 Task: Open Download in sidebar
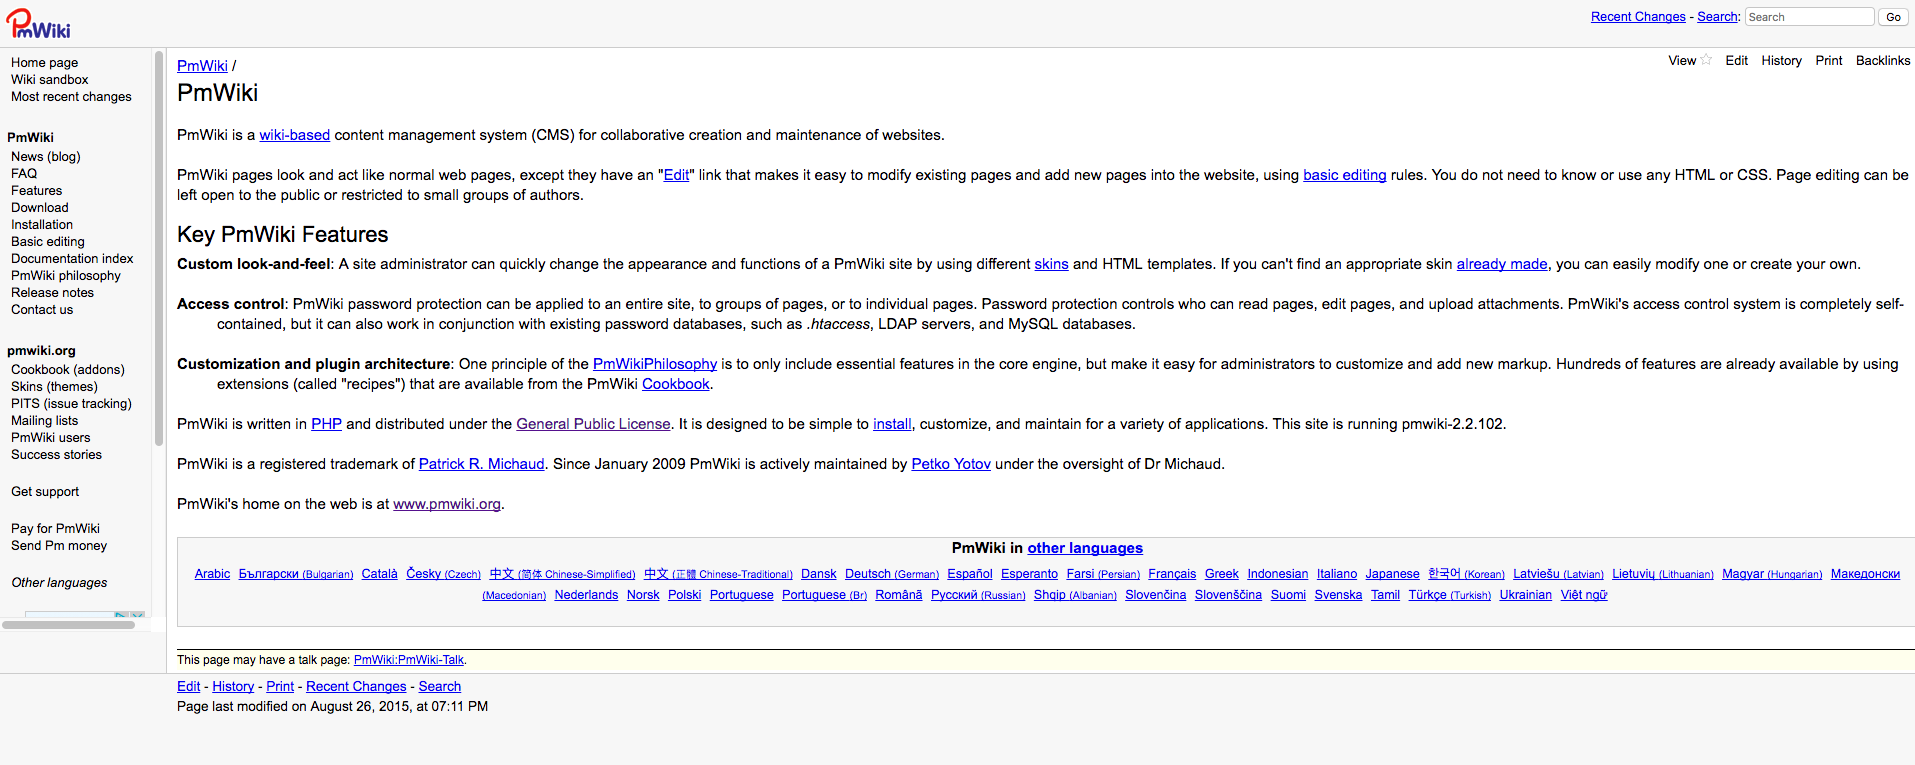39,208
